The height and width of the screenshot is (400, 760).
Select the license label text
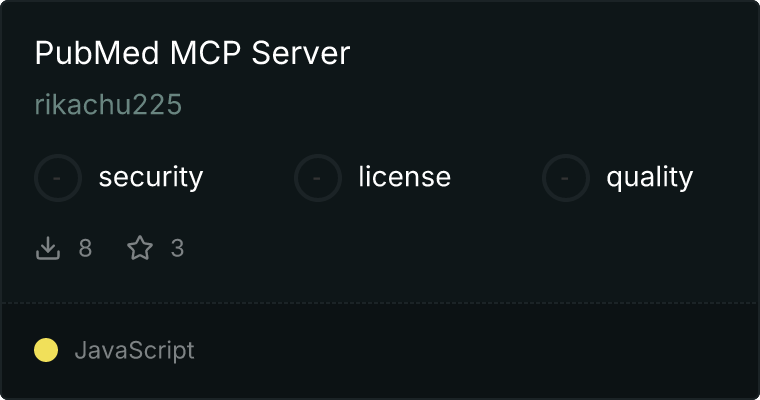[405, 176]
